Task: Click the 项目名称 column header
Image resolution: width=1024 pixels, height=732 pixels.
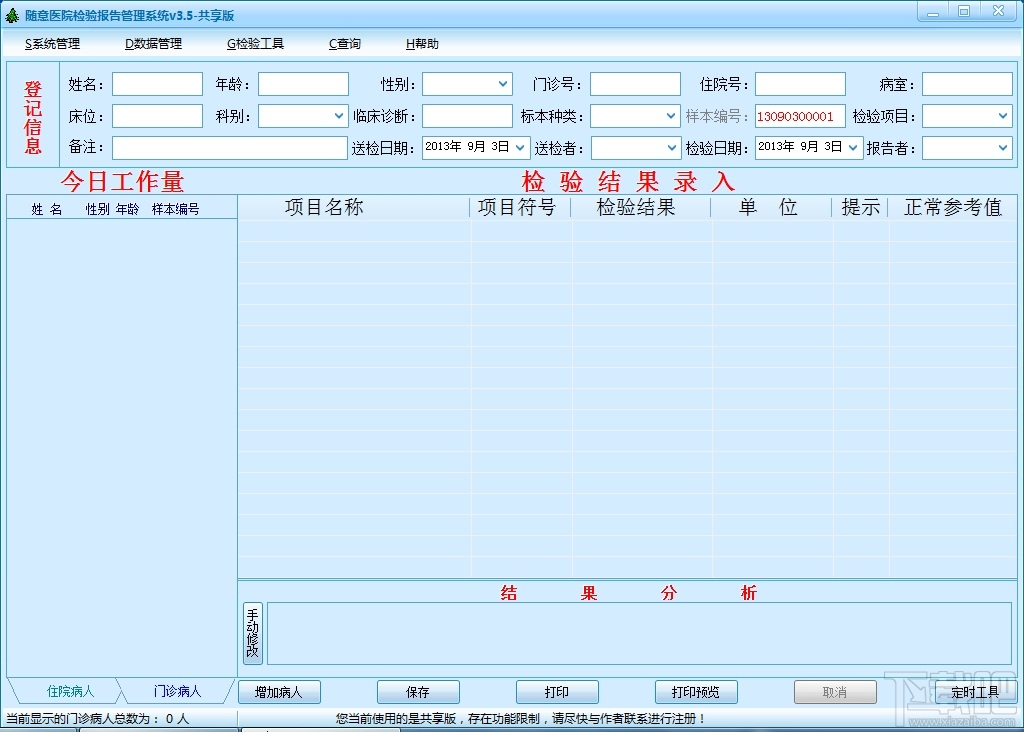Action: pos(353,207)
